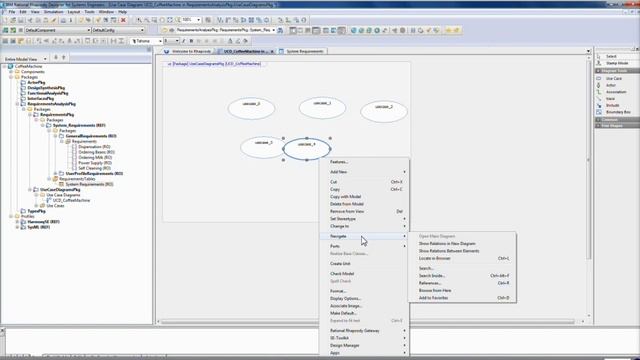This screenshot has width=640, height=360.
Task: Expand the HarmonySE profile node
Action: click(x=17, y=222)
